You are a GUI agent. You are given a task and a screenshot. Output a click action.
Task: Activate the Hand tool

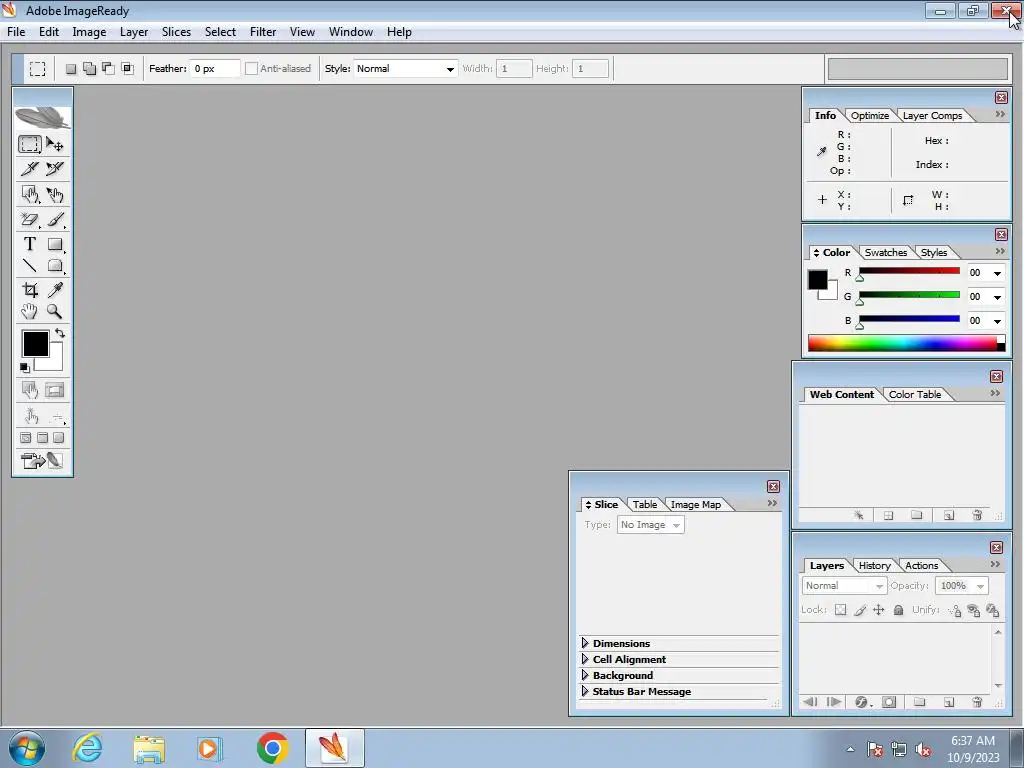tap(29, 312)
